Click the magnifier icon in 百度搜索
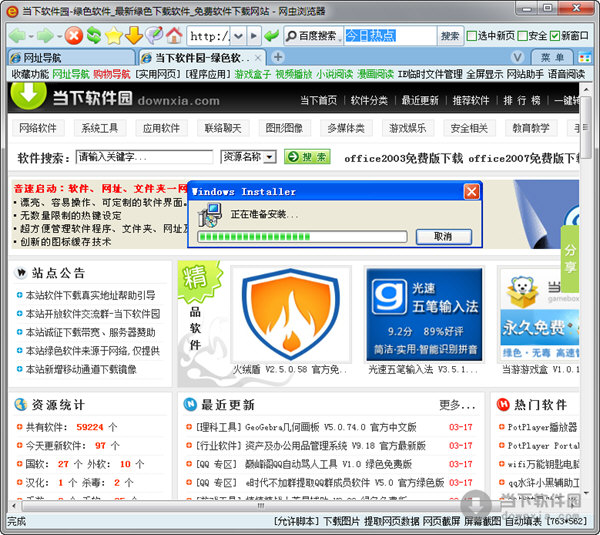Image resolution: width=600 pixels, height=535 pixels. pos(291,36)
